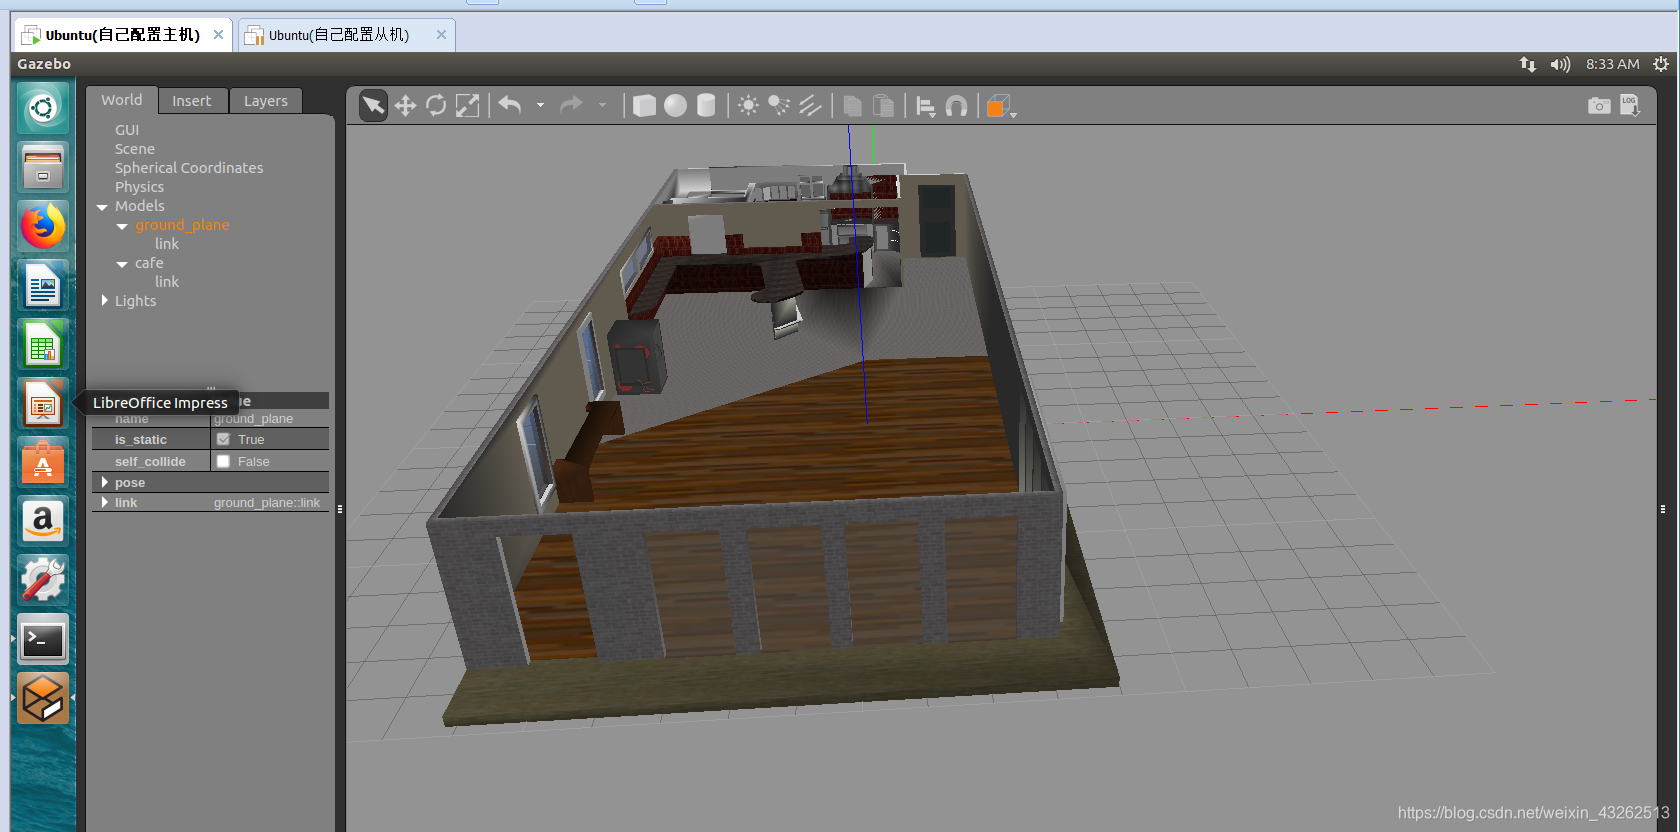The image size is (1680, 832).
Task: Select Scene in the world tree
Action: coord(135,149)
